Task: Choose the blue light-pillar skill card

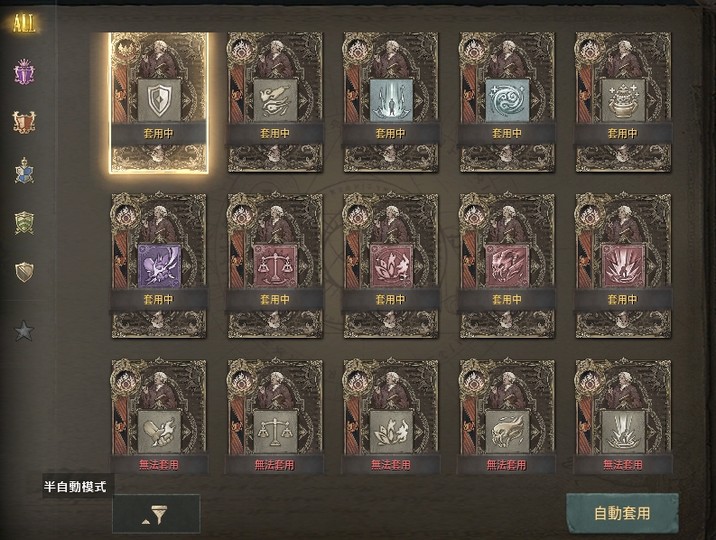Action: click(x=391, y=103)
